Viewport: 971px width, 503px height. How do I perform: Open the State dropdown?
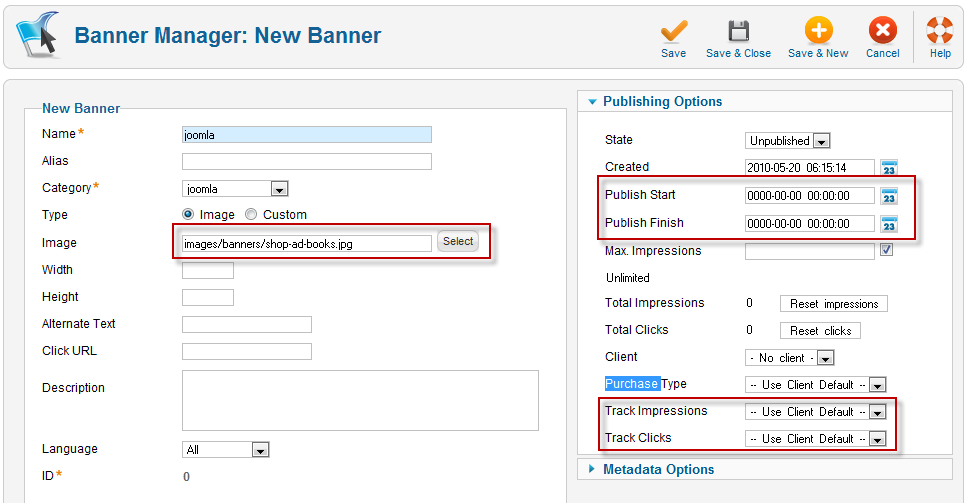pyautogui.click(x=788, y=141)
